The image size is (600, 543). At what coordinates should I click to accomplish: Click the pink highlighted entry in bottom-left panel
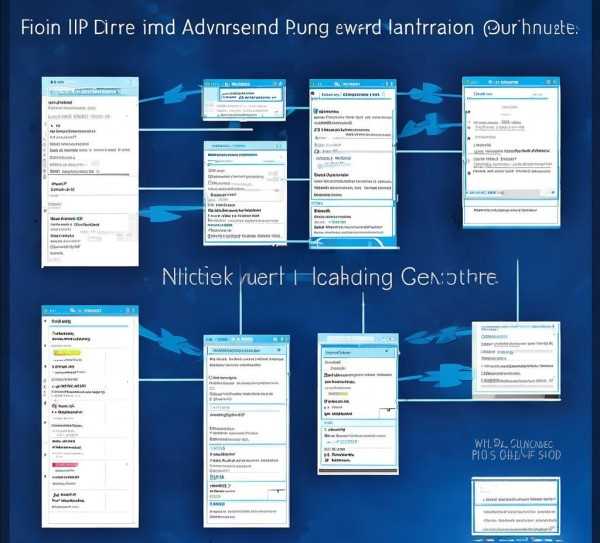tap(65, 465)
